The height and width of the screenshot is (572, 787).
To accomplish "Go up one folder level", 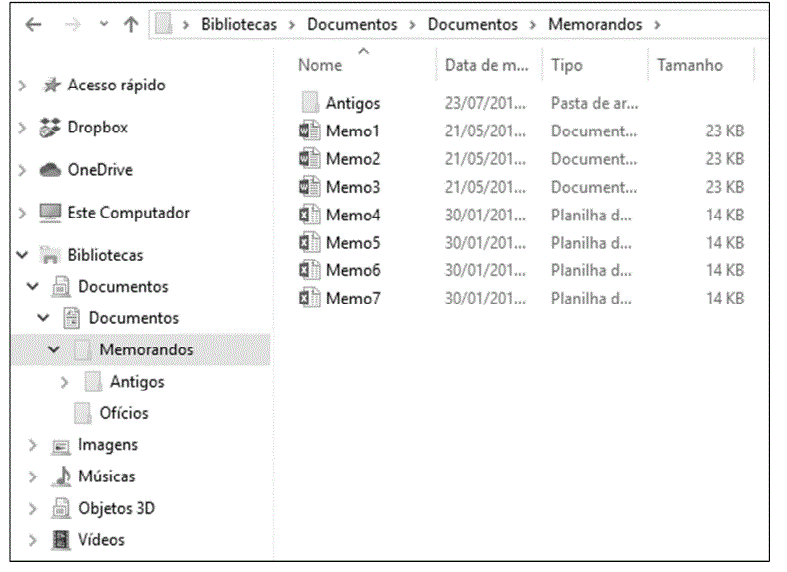I will 132,24.
